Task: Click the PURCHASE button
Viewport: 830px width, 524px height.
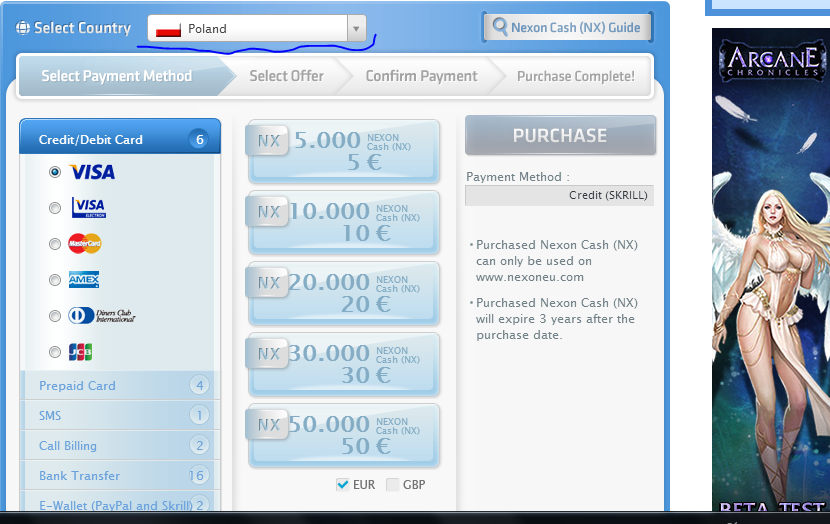Action: tap(560, 135)
